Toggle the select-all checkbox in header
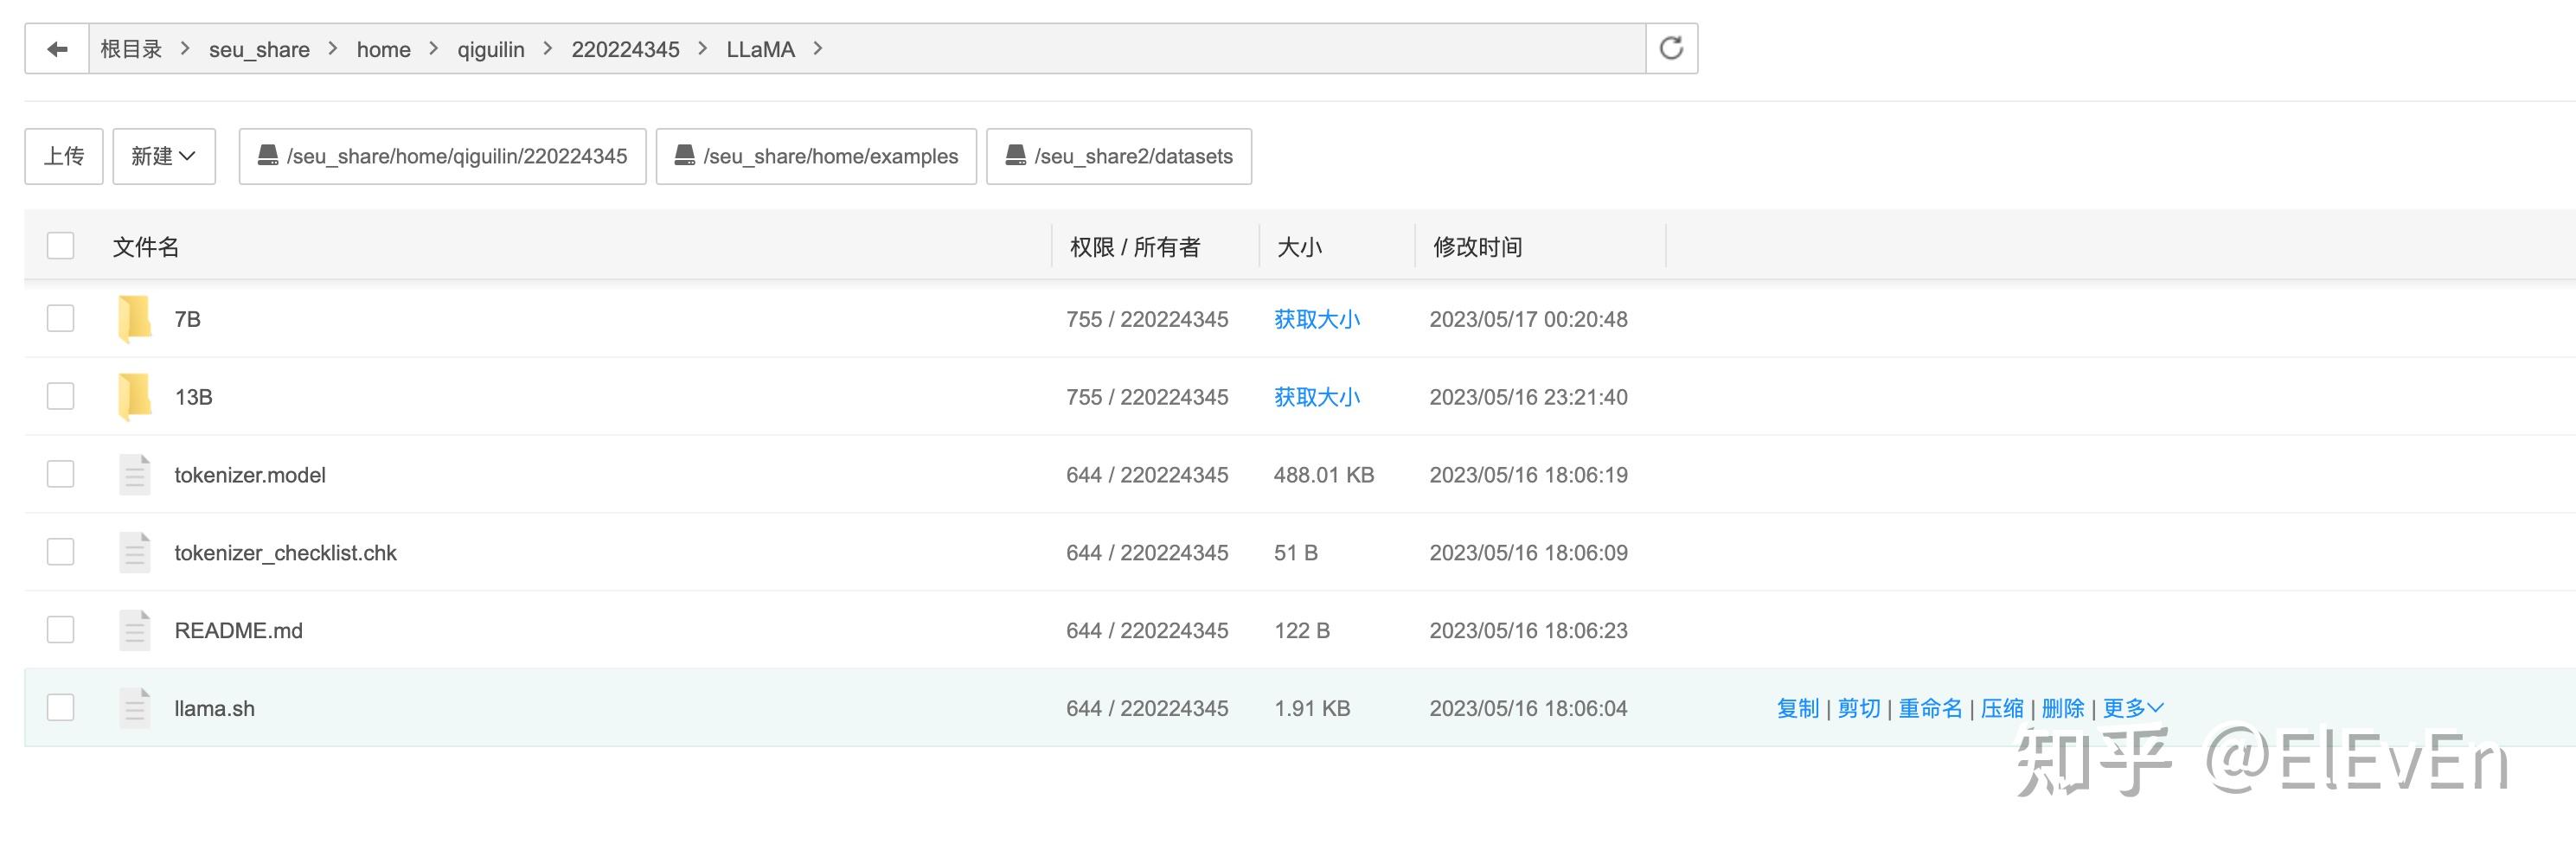This screenshot has width=2576, height=863. click(61, 246)
